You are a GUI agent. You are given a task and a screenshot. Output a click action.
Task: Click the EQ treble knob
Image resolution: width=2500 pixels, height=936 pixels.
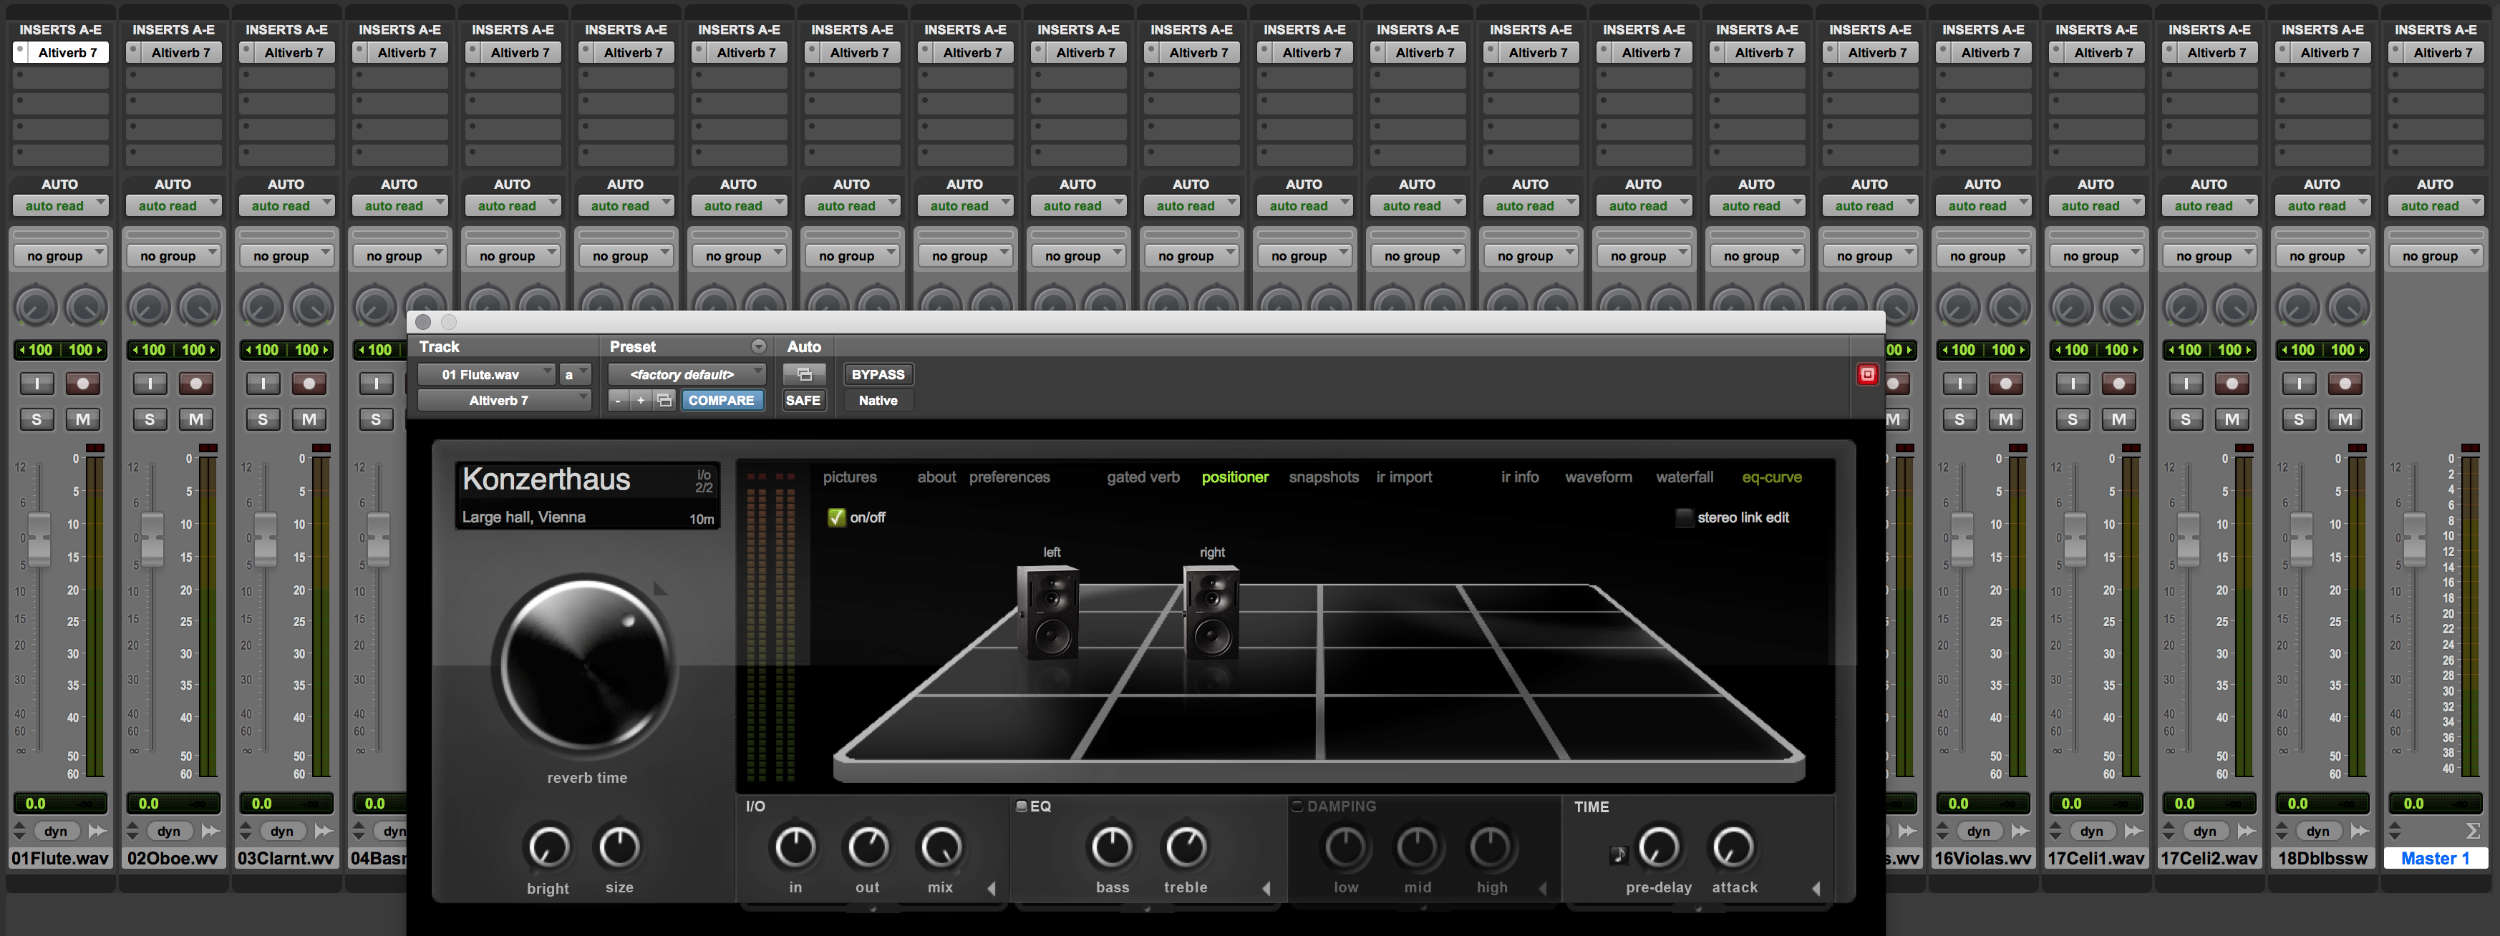[1186, 847]
